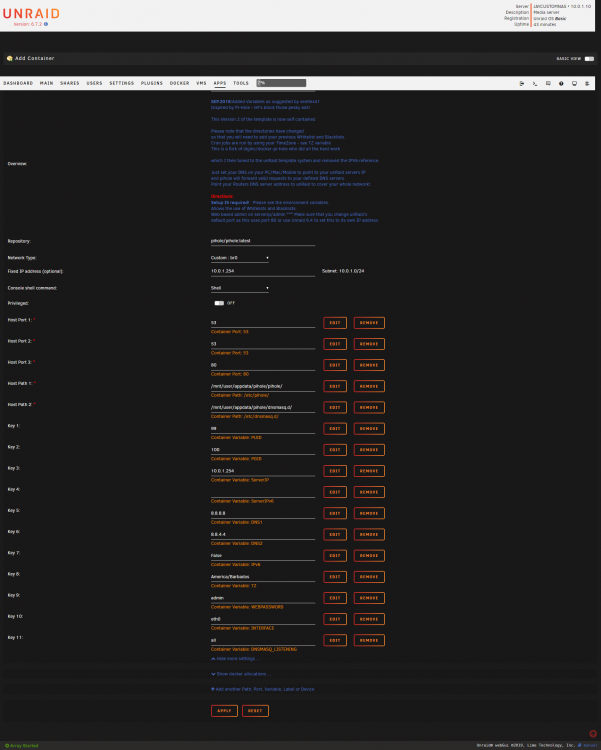Switch to the Users tab
This screenshot has width=601, height=750.
[x=94, y=83]
